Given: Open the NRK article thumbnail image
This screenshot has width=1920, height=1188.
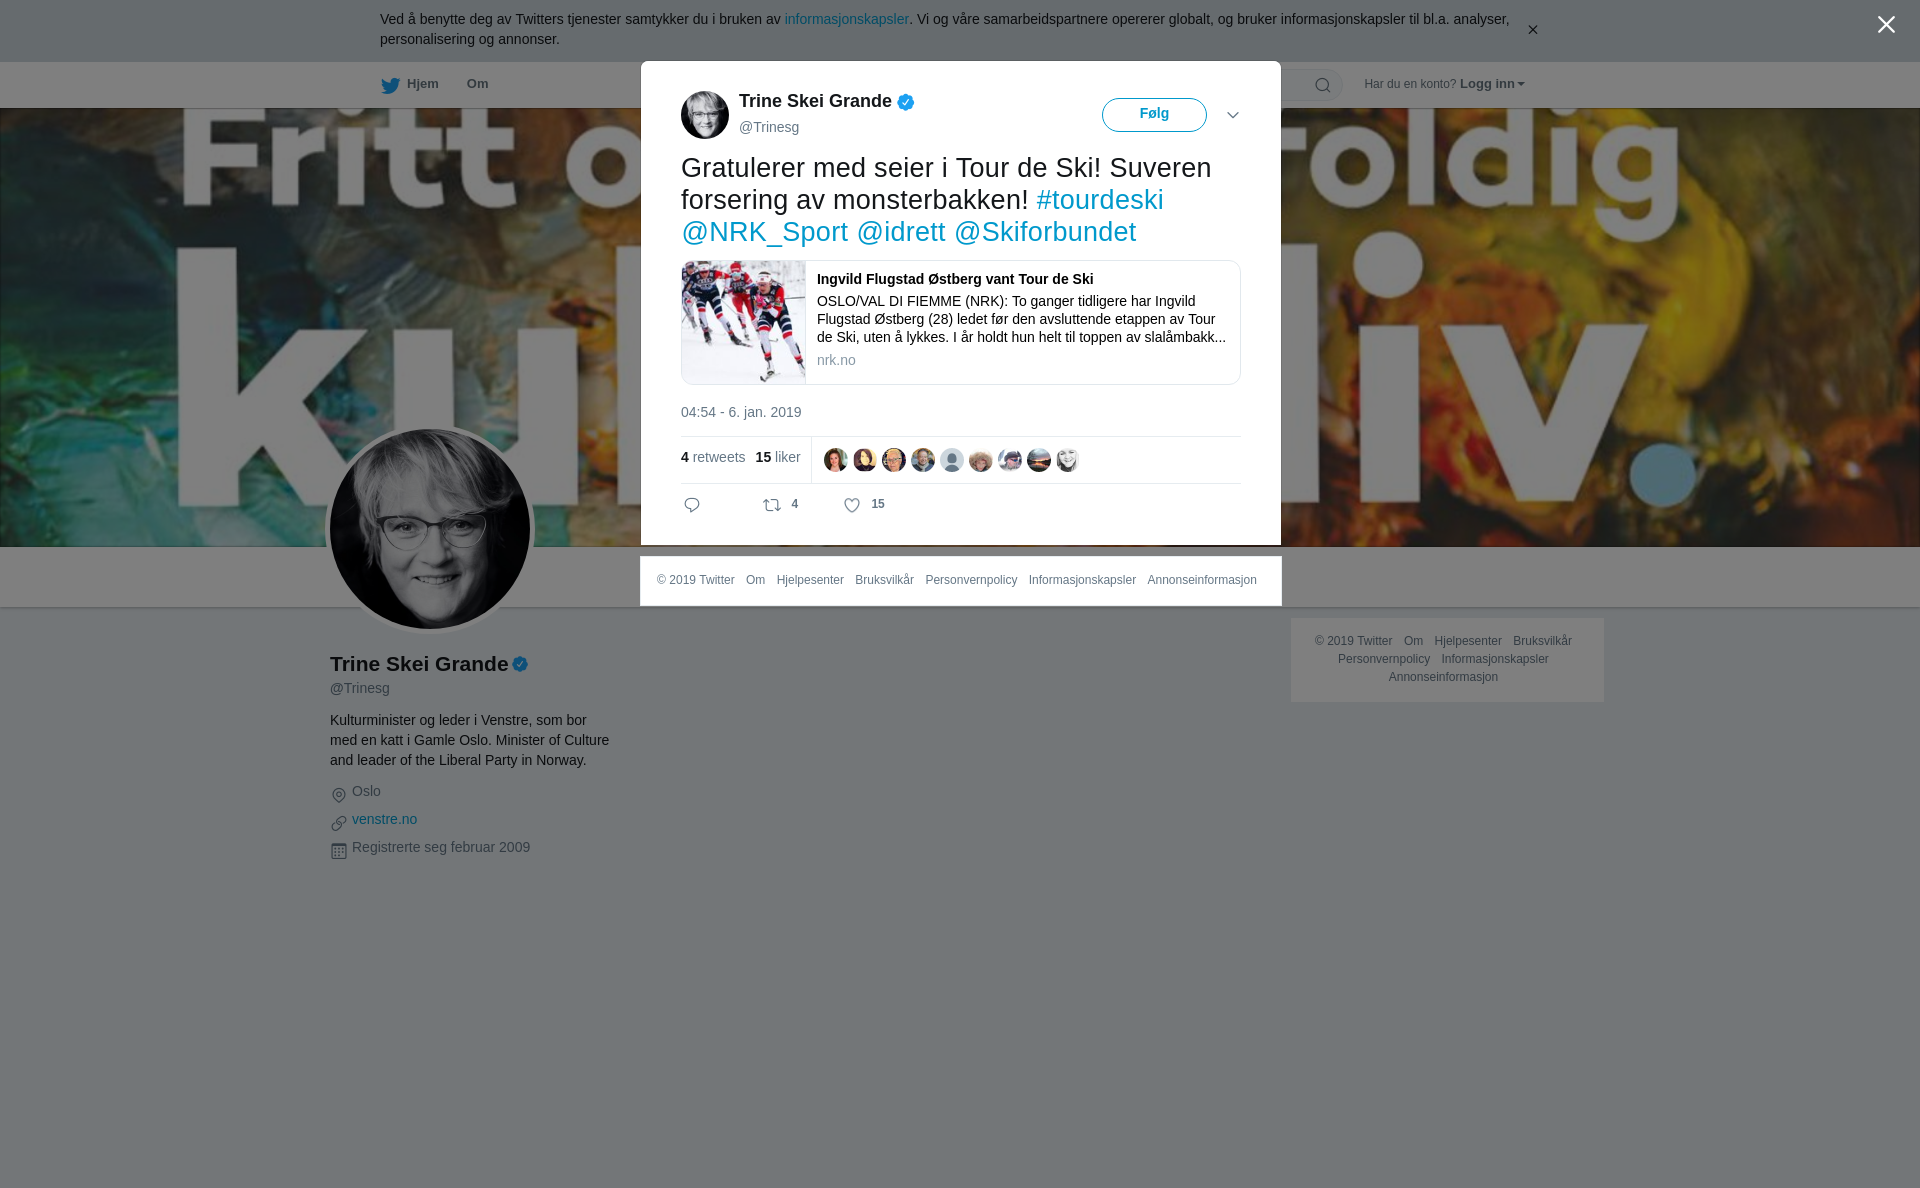Looking at the screenshot, I should [744, 322].
